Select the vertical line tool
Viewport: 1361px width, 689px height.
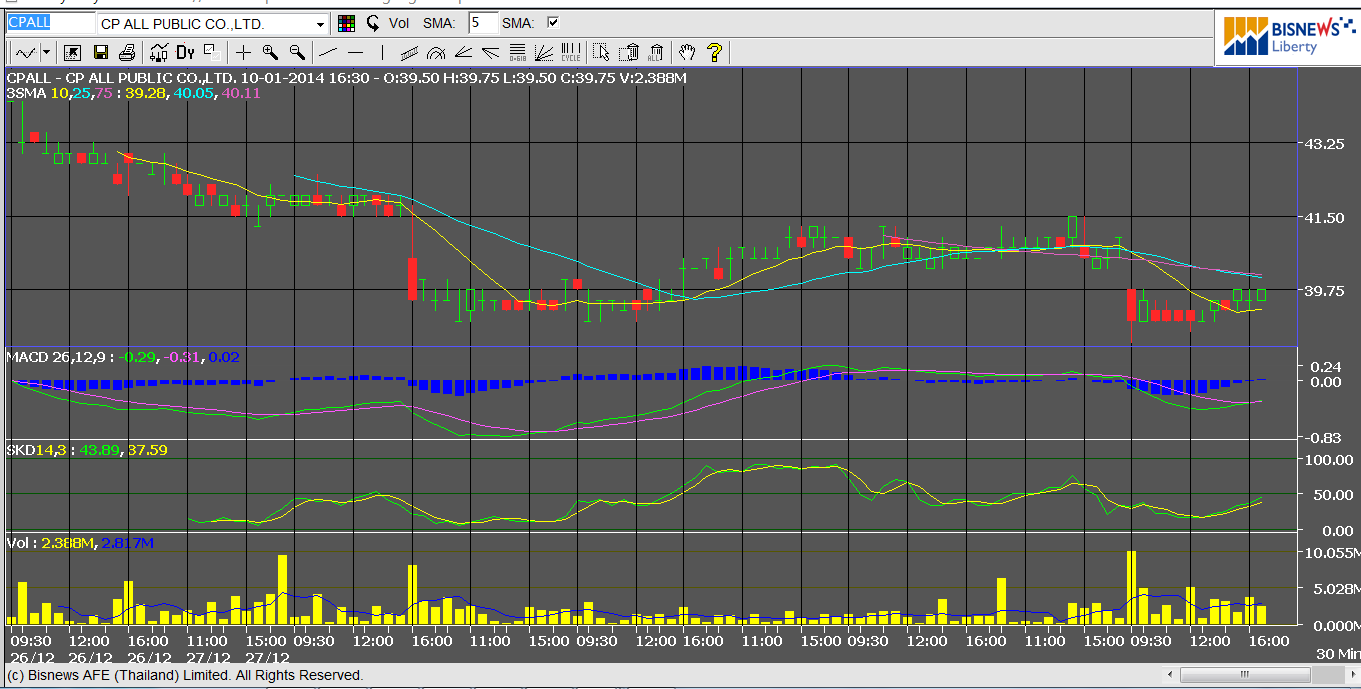coord(382,52)
